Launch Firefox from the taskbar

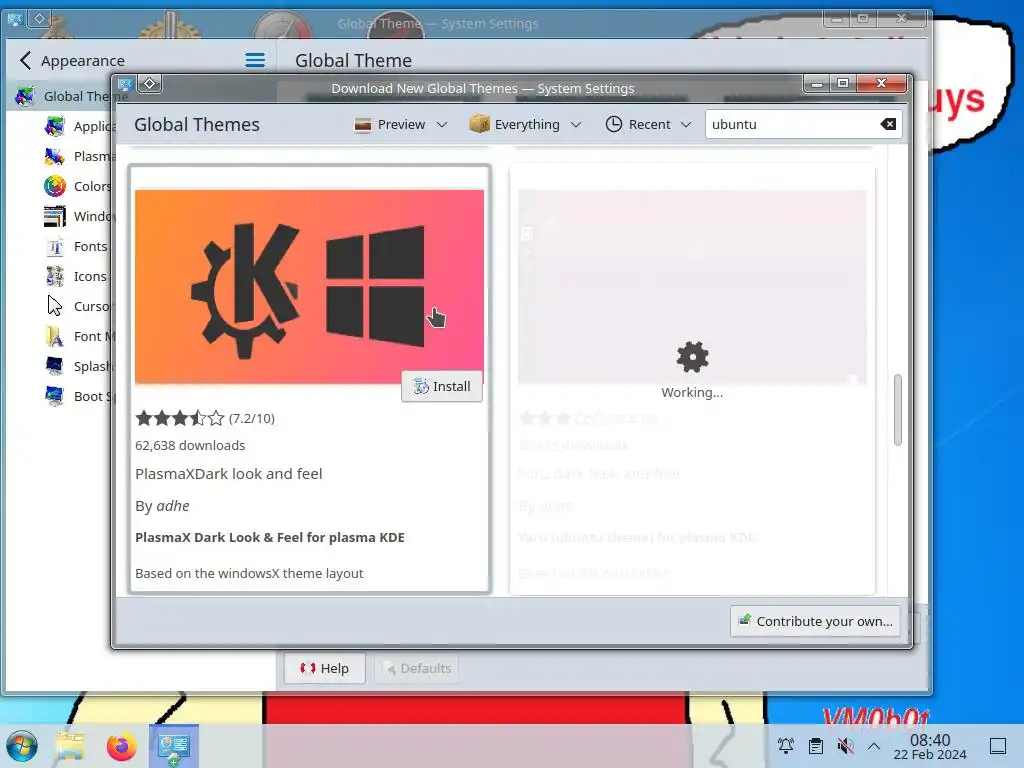coord(121,746)
